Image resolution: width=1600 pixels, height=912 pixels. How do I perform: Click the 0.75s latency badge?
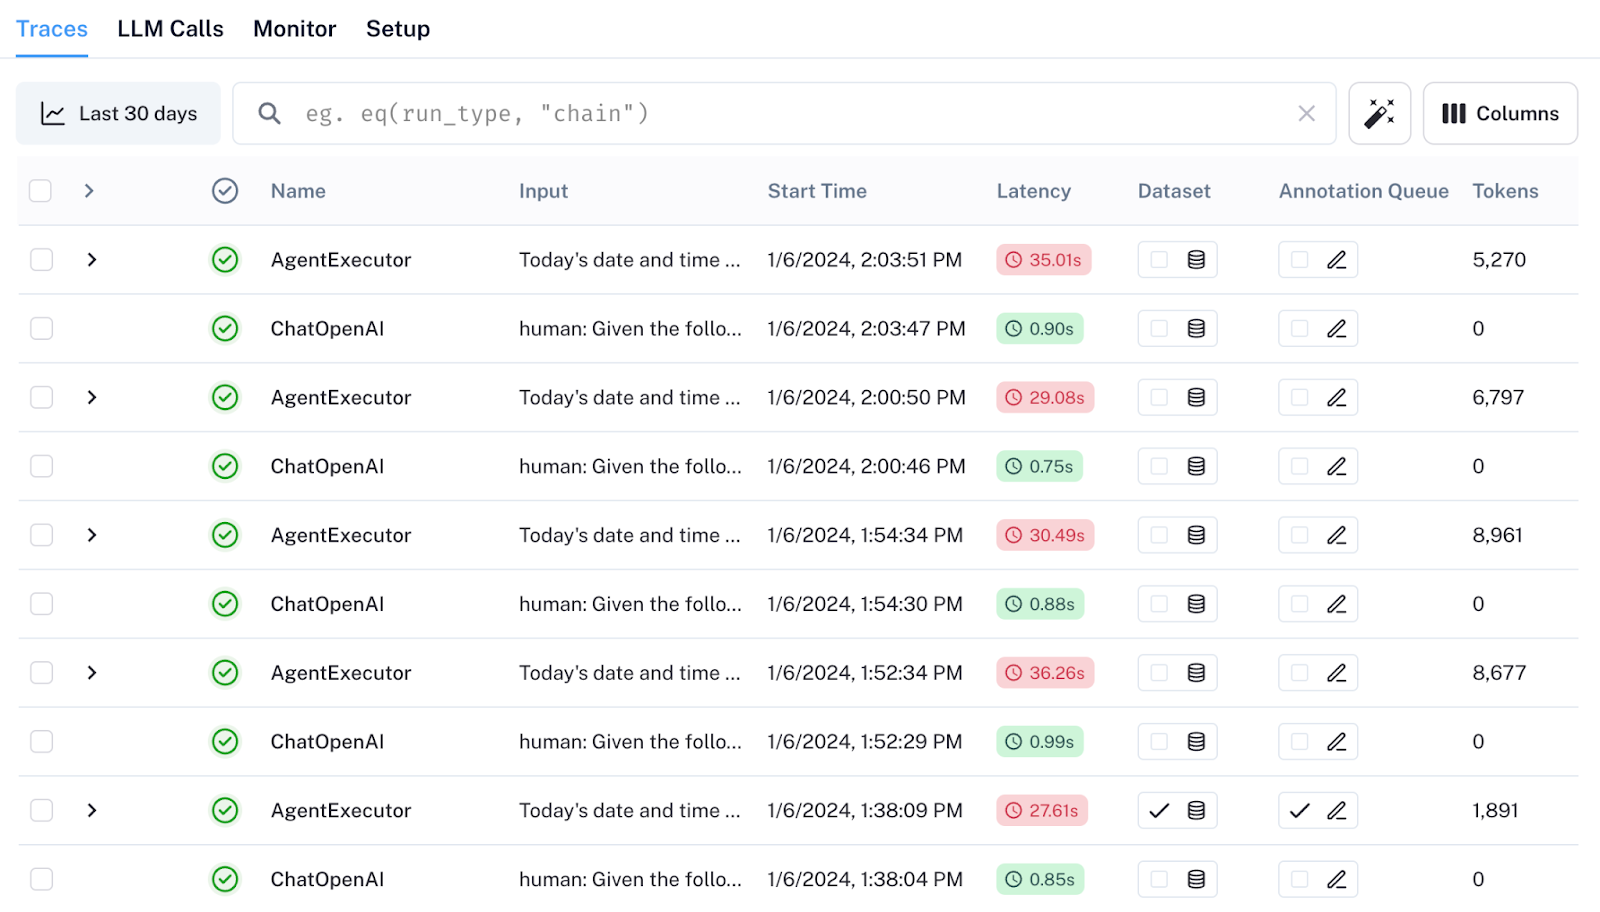(1039, 466)
